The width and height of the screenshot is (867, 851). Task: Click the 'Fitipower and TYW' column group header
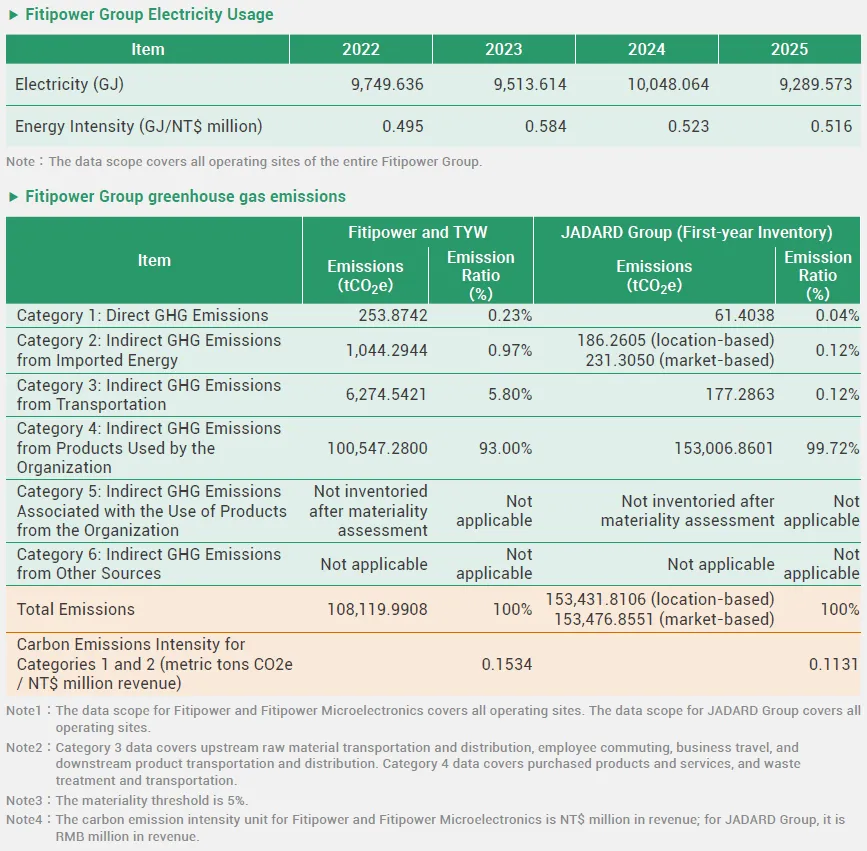(x=417, y=232)
